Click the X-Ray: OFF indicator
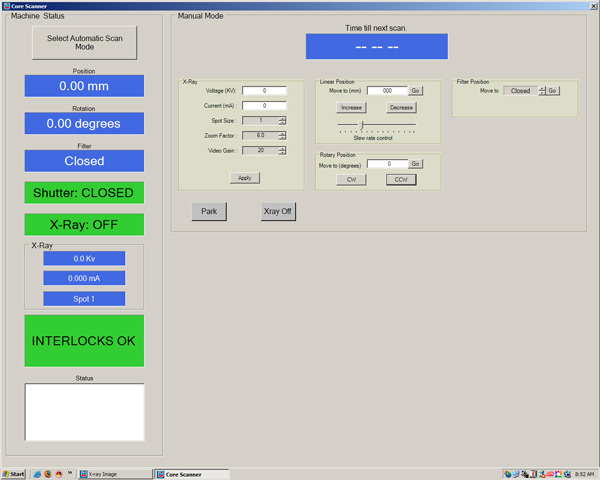Screen dimensions: 600x480 coord(84,224)
